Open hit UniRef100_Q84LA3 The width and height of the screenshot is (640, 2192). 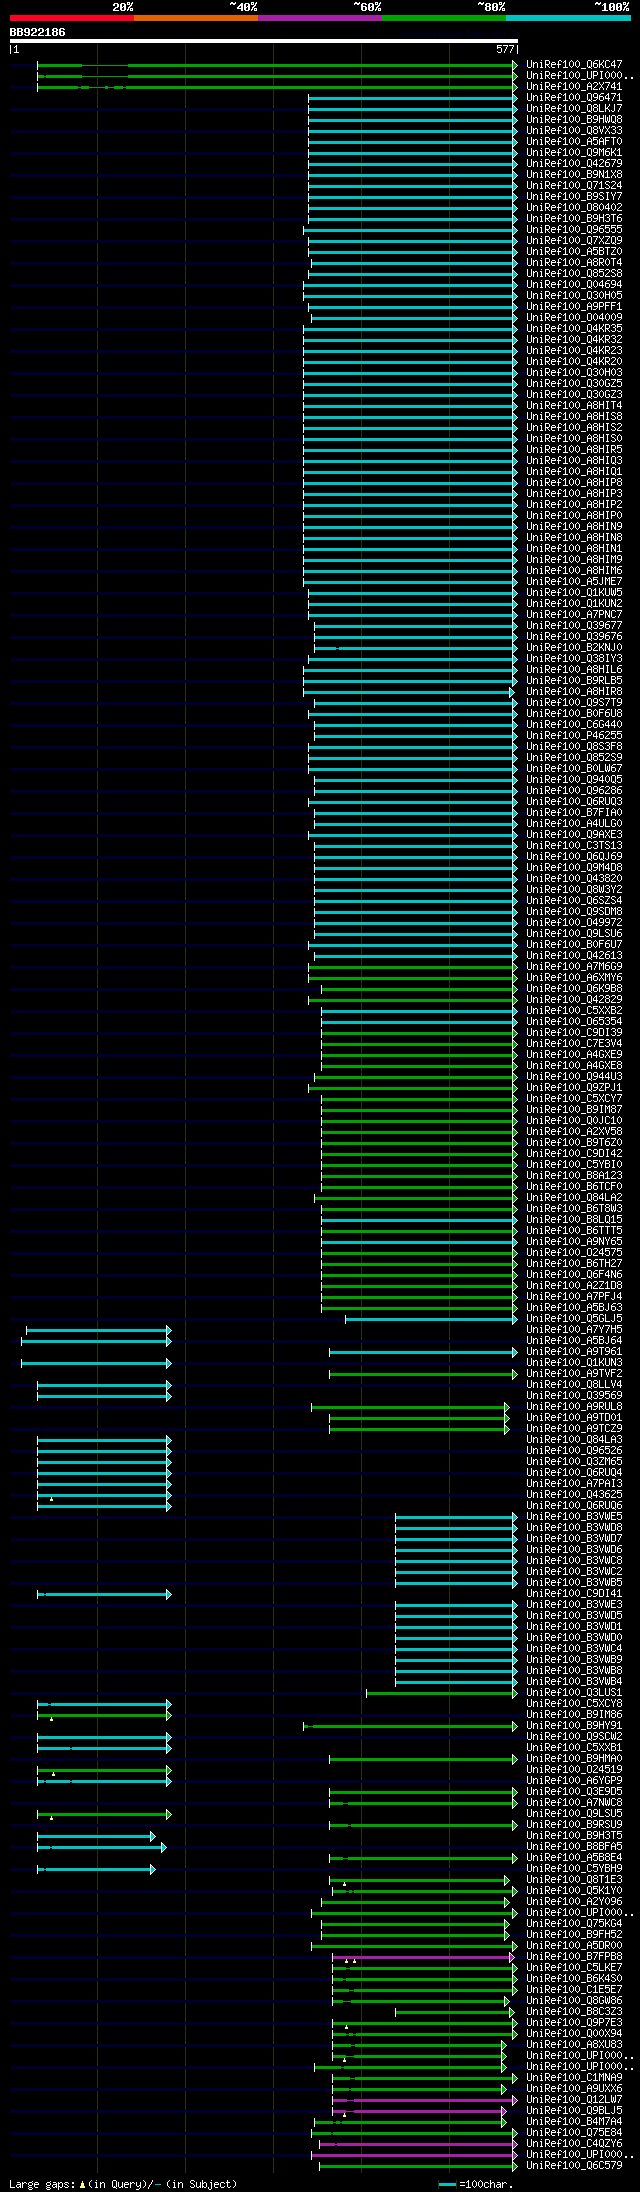pyautogui.click(x=574, y=1440)
